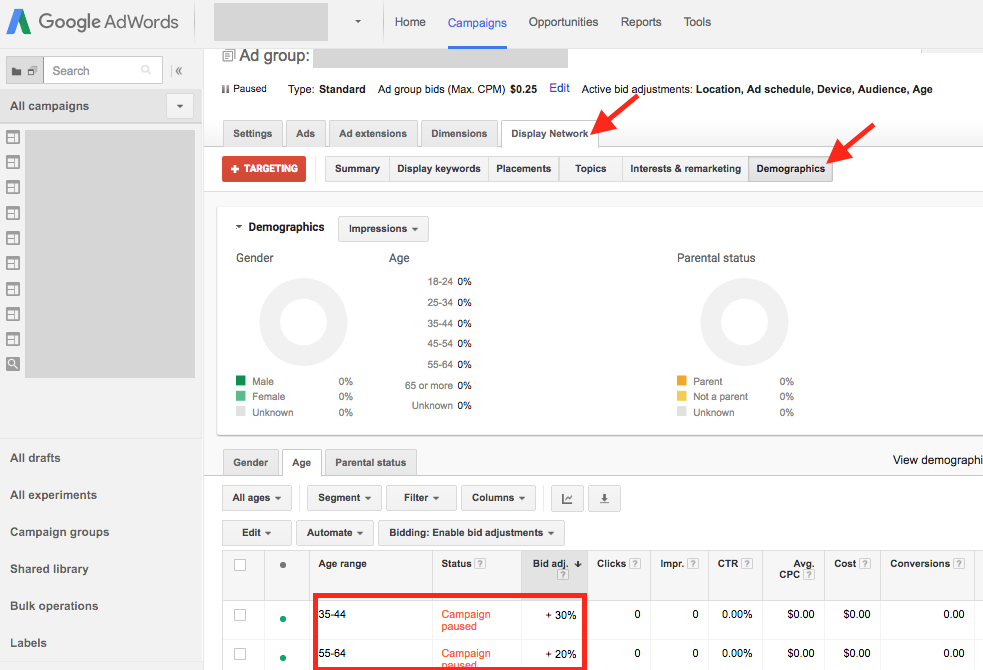Open the Impressions metric dropdown
Image resolution: width=983 pixels, height=670 pixels.
click(x=383, y=229)
